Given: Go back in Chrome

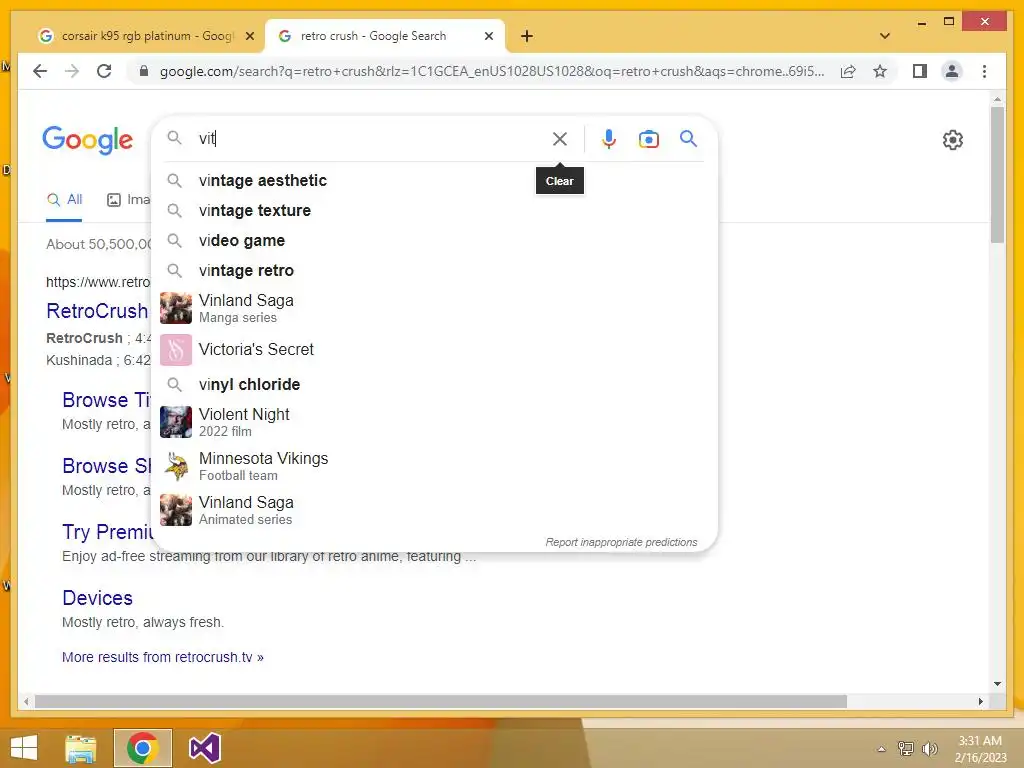Looking at the screenshot, I should click(40, 71).
